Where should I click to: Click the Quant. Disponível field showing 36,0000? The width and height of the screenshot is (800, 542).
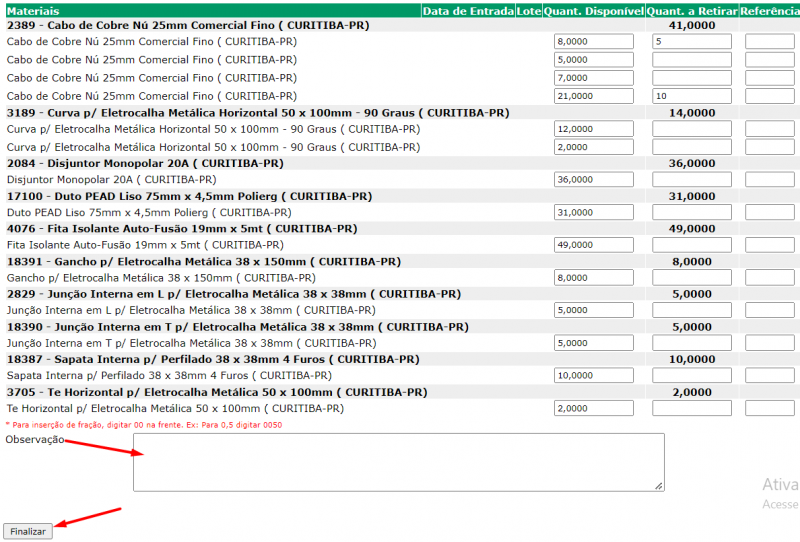[593, 180]
